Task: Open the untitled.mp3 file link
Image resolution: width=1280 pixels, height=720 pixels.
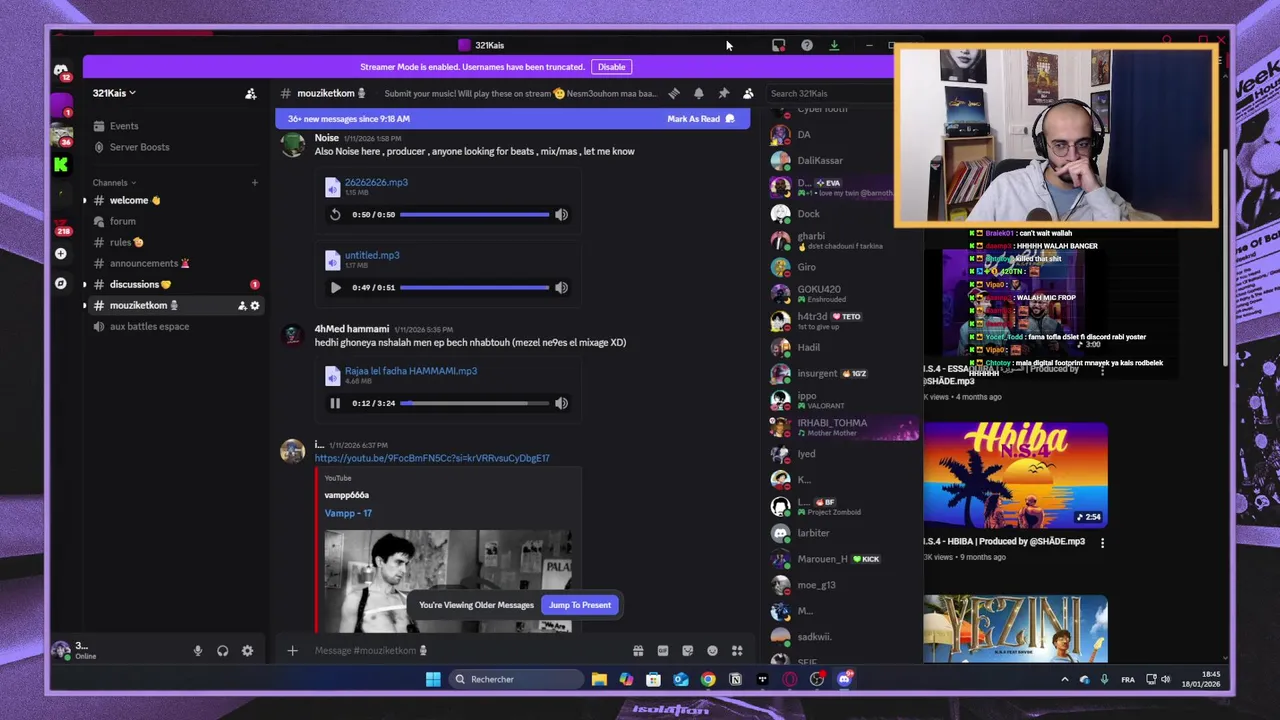Action: click(x=372, y=256)
